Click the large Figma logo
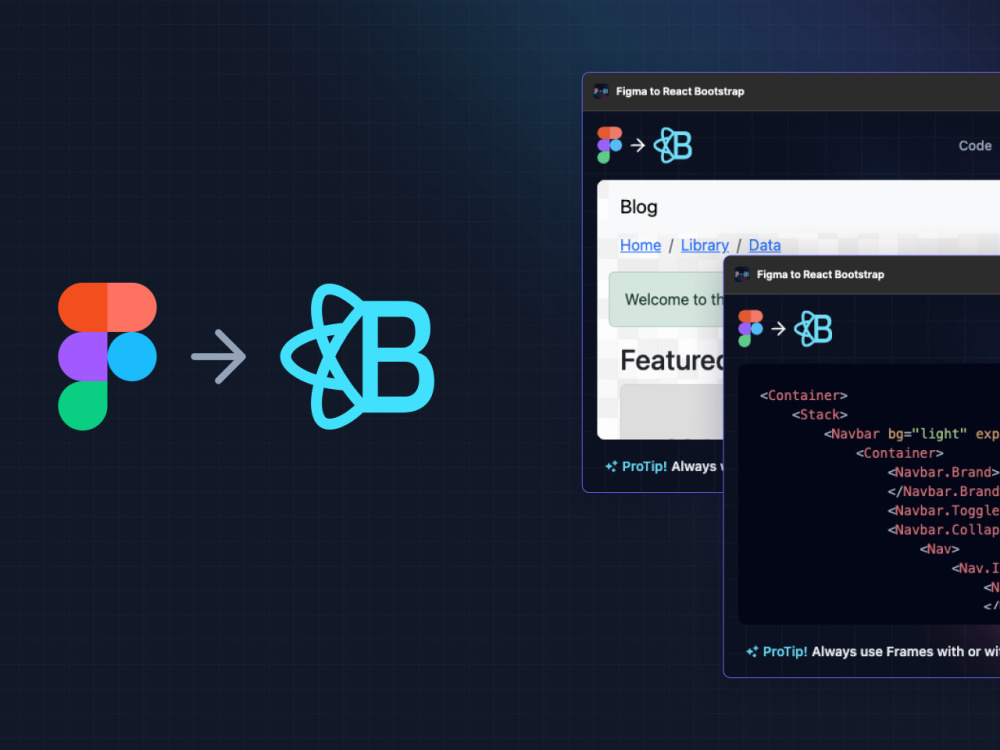This screenshot has height=750, width=1000. (107, 357)
